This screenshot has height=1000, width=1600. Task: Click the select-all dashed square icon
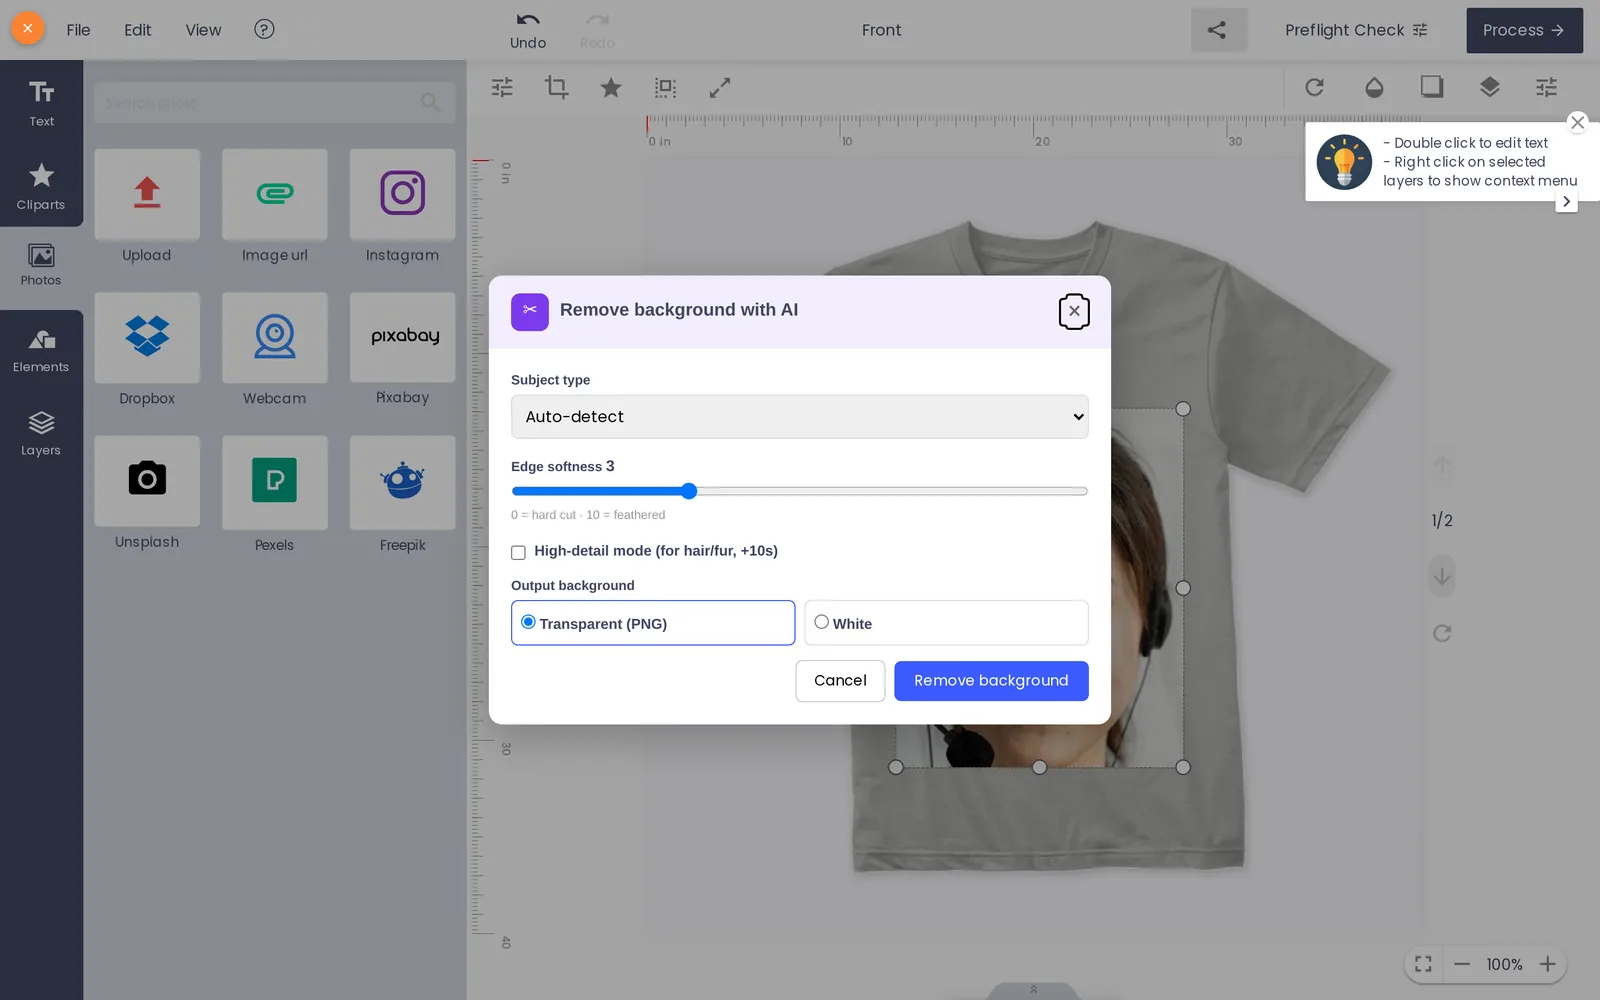(x=665, y=88)
